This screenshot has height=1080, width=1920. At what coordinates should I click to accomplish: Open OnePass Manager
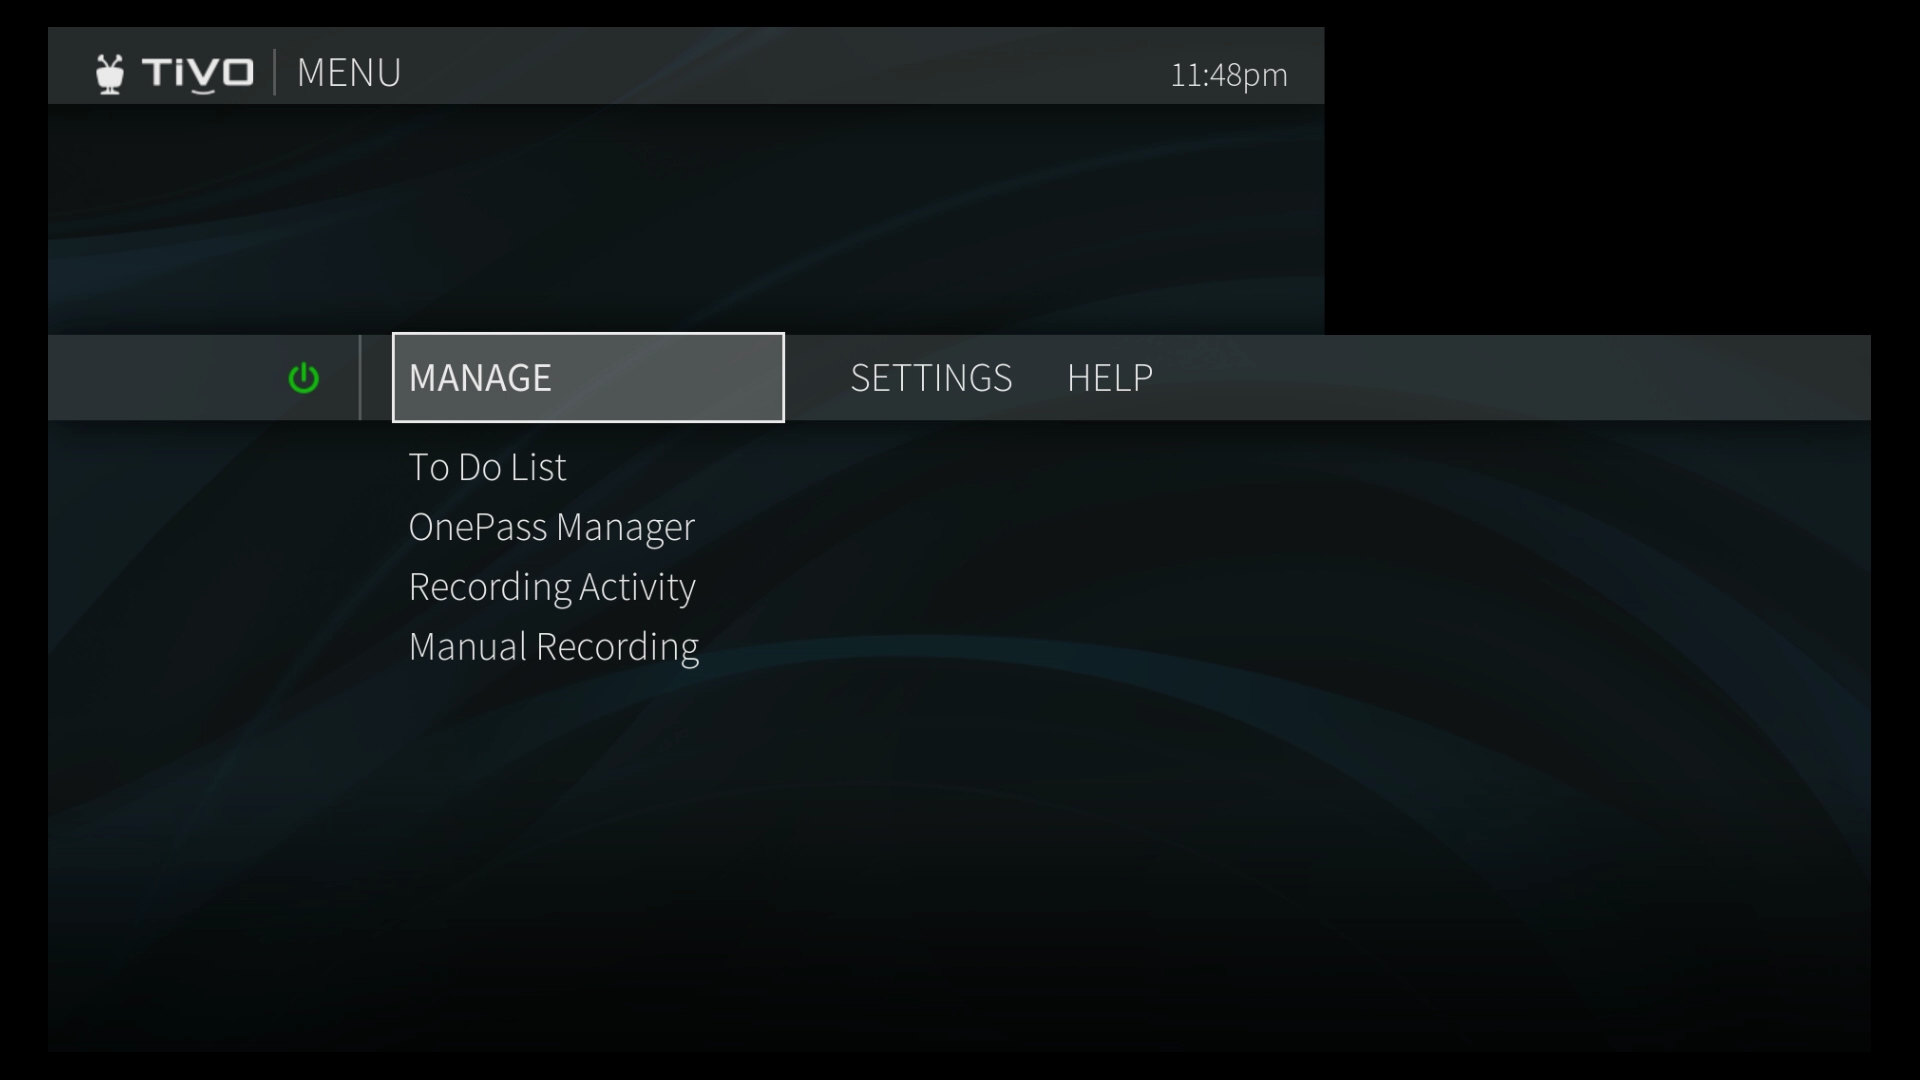click(x=551, y=527)
